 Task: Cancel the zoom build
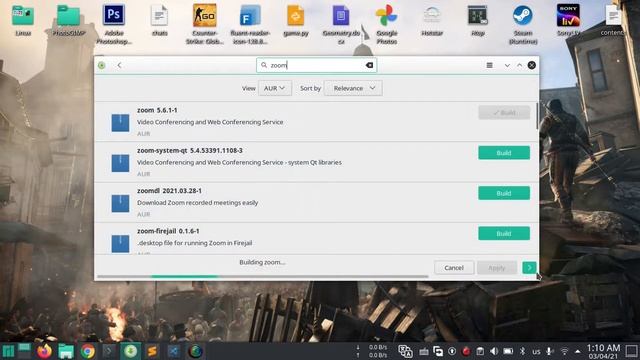point(454,268)
